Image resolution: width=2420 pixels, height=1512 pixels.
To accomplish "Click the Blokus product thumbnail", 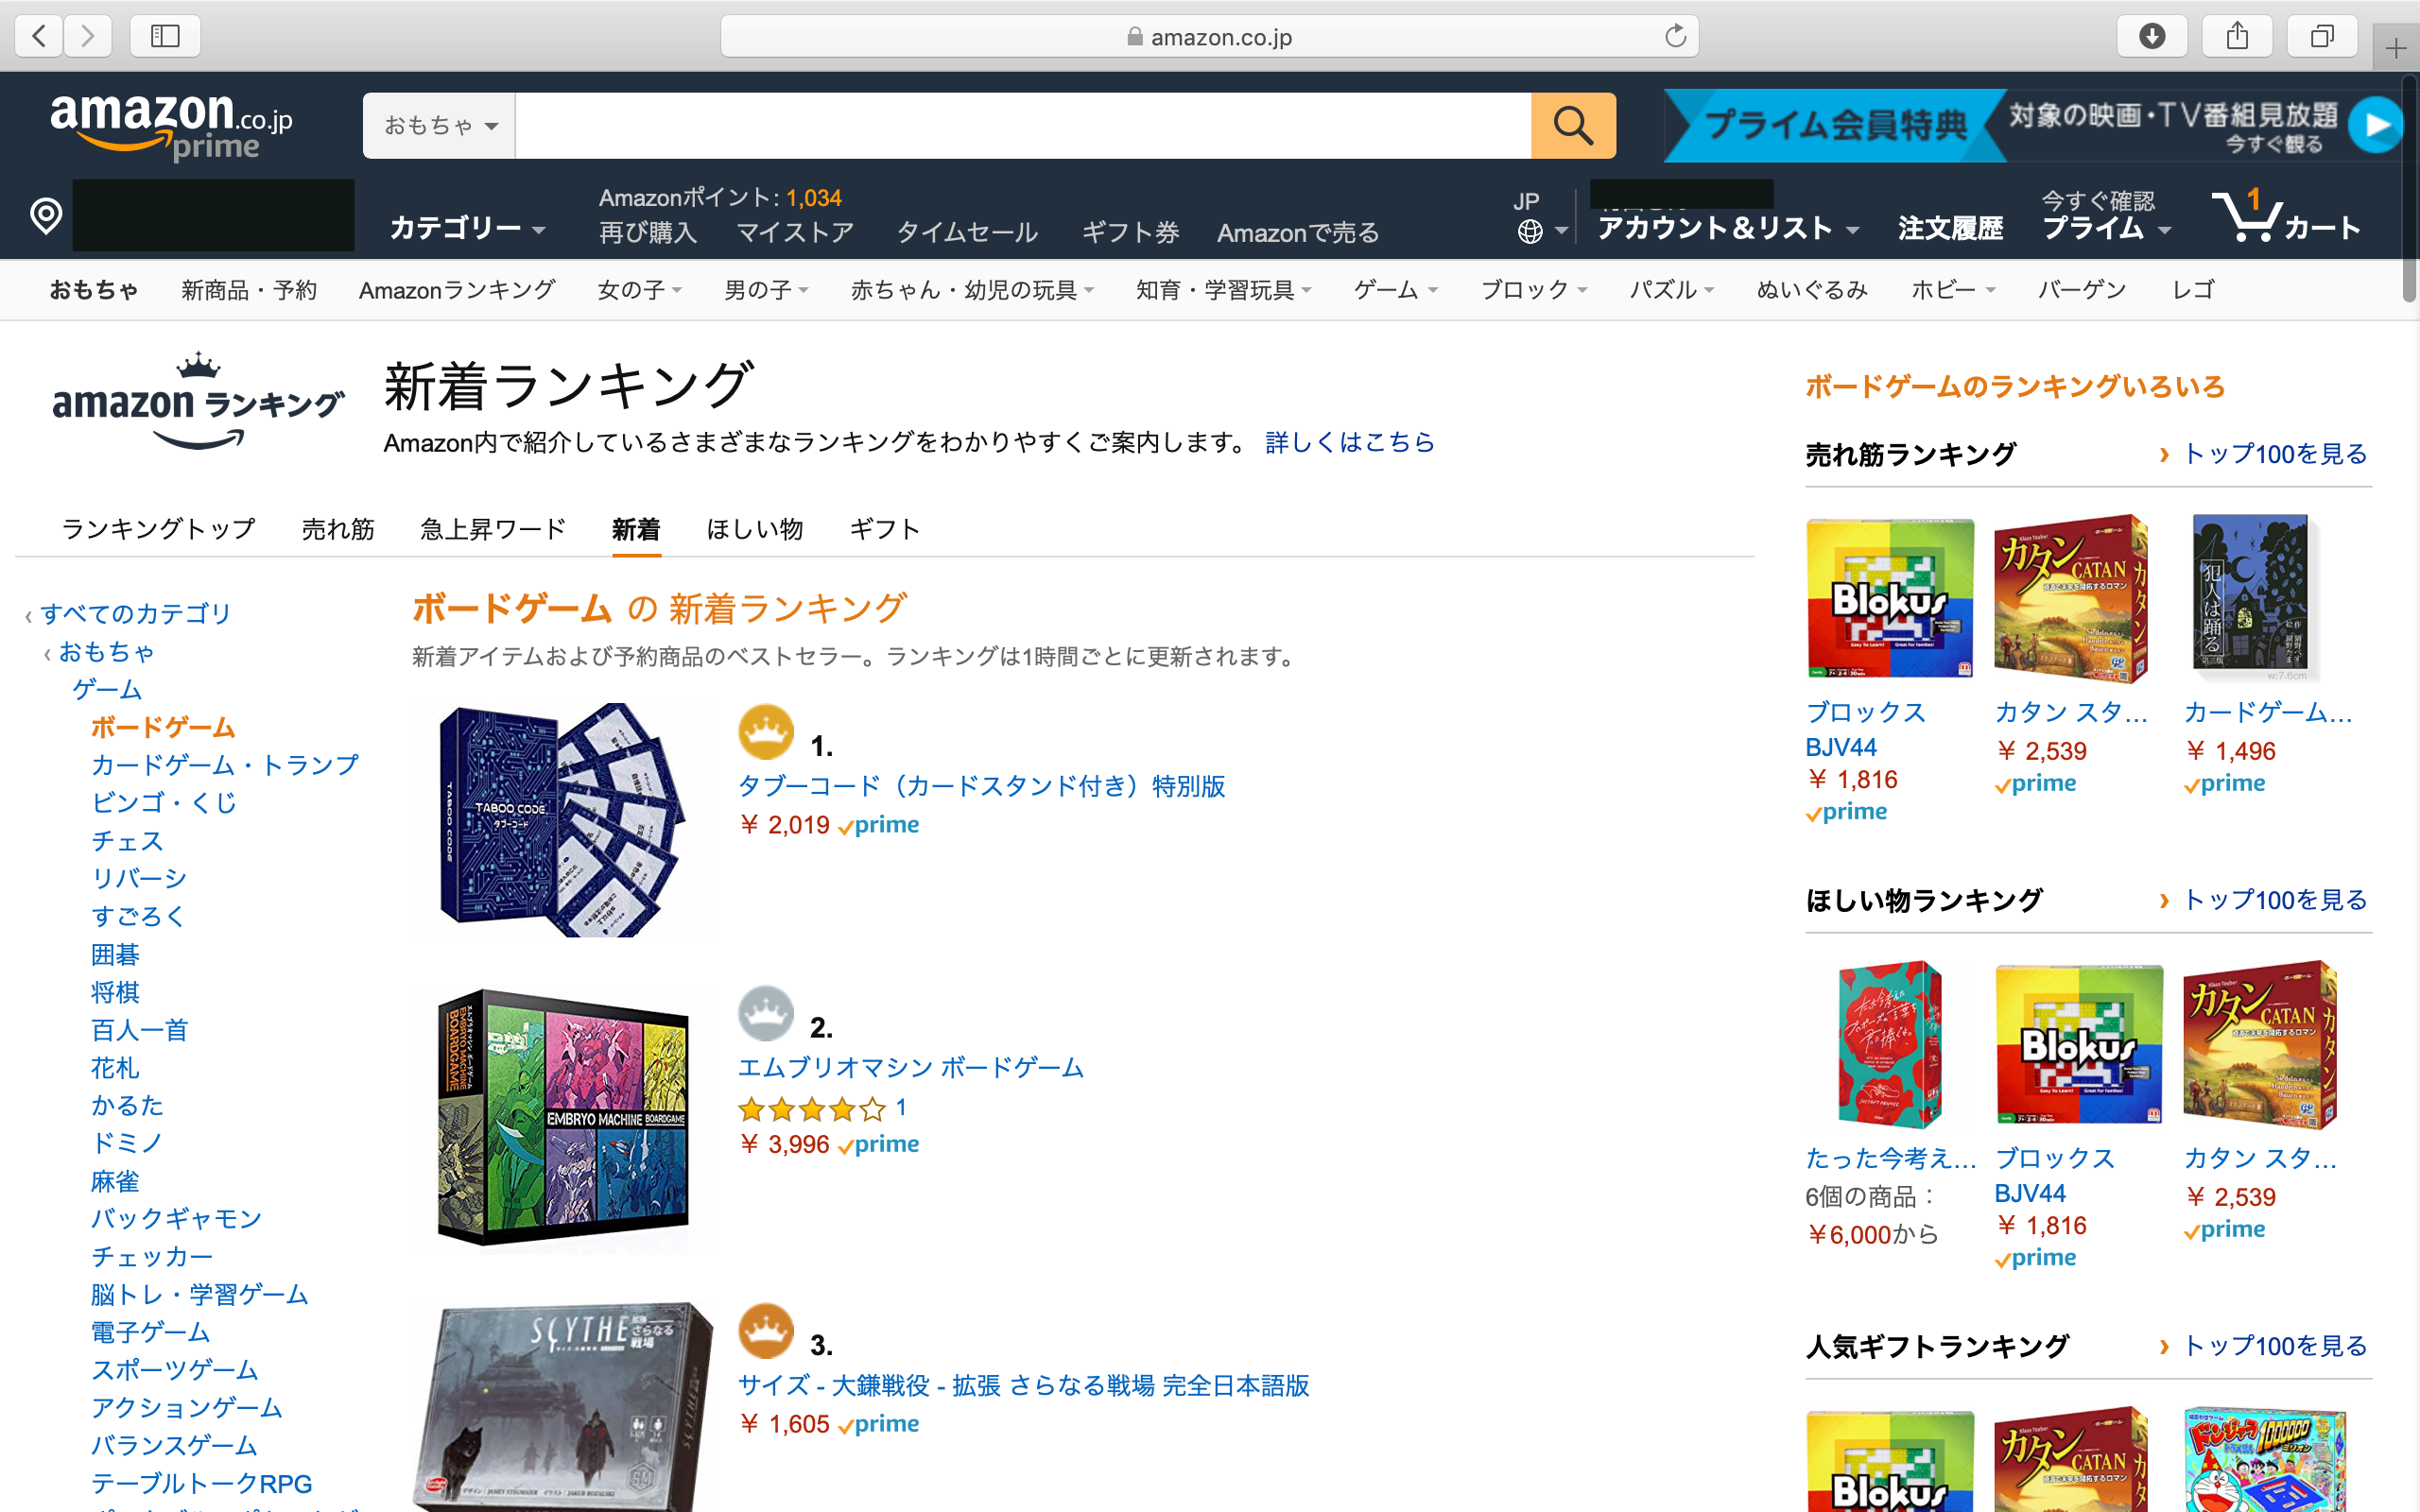I will pos(1890,597).
